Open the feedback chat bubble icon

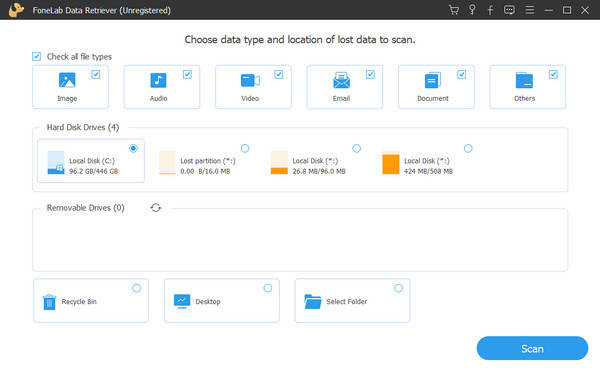(509, 10)
